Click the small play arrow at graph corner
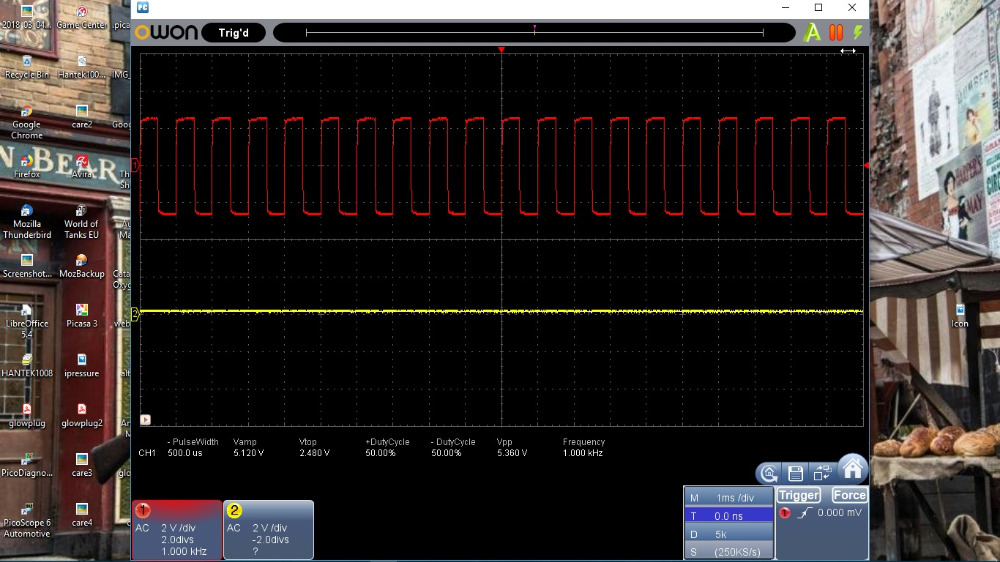 [x=146, y=420]
